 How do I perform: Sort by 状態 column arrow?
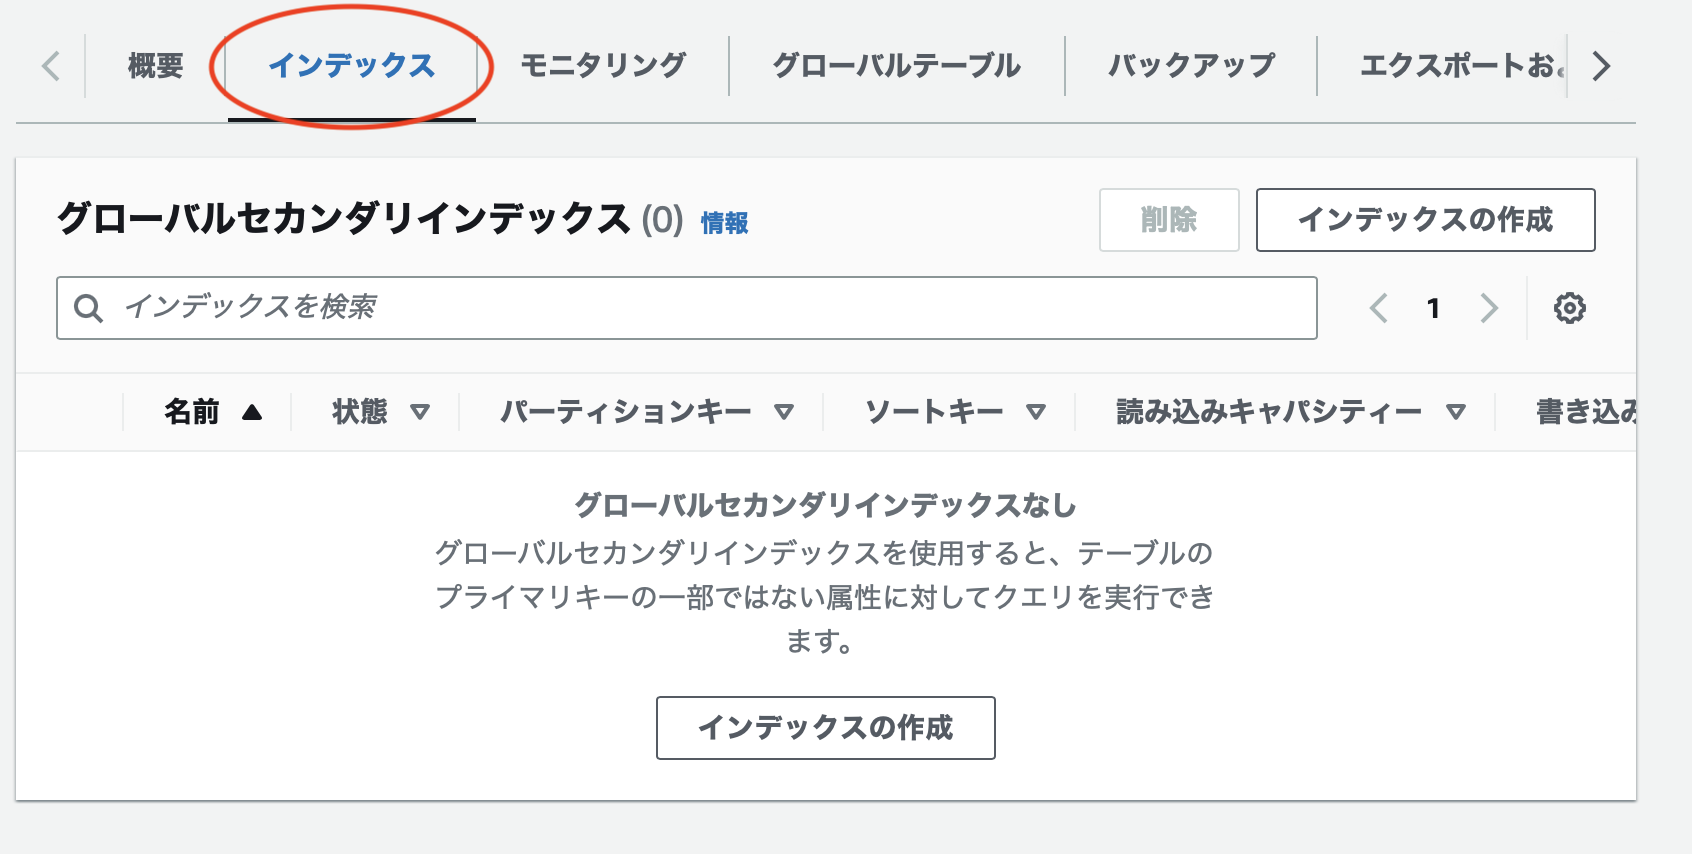[x=420, y=412]
